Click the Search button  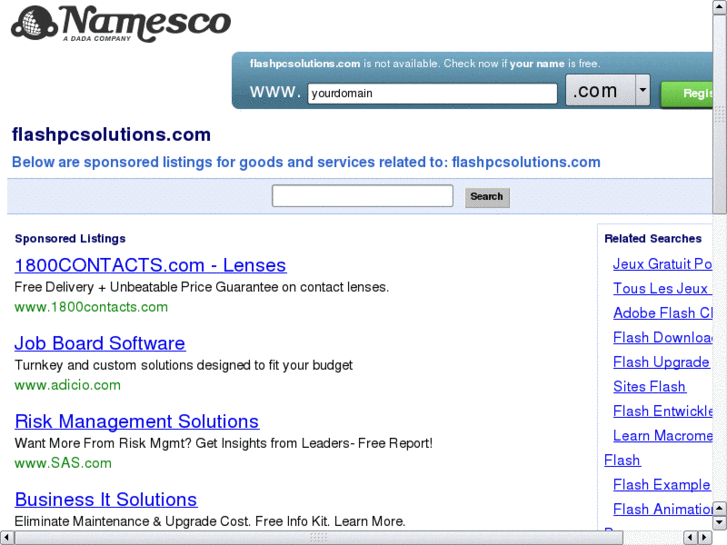pyautogui.click(x=487, y=197)
